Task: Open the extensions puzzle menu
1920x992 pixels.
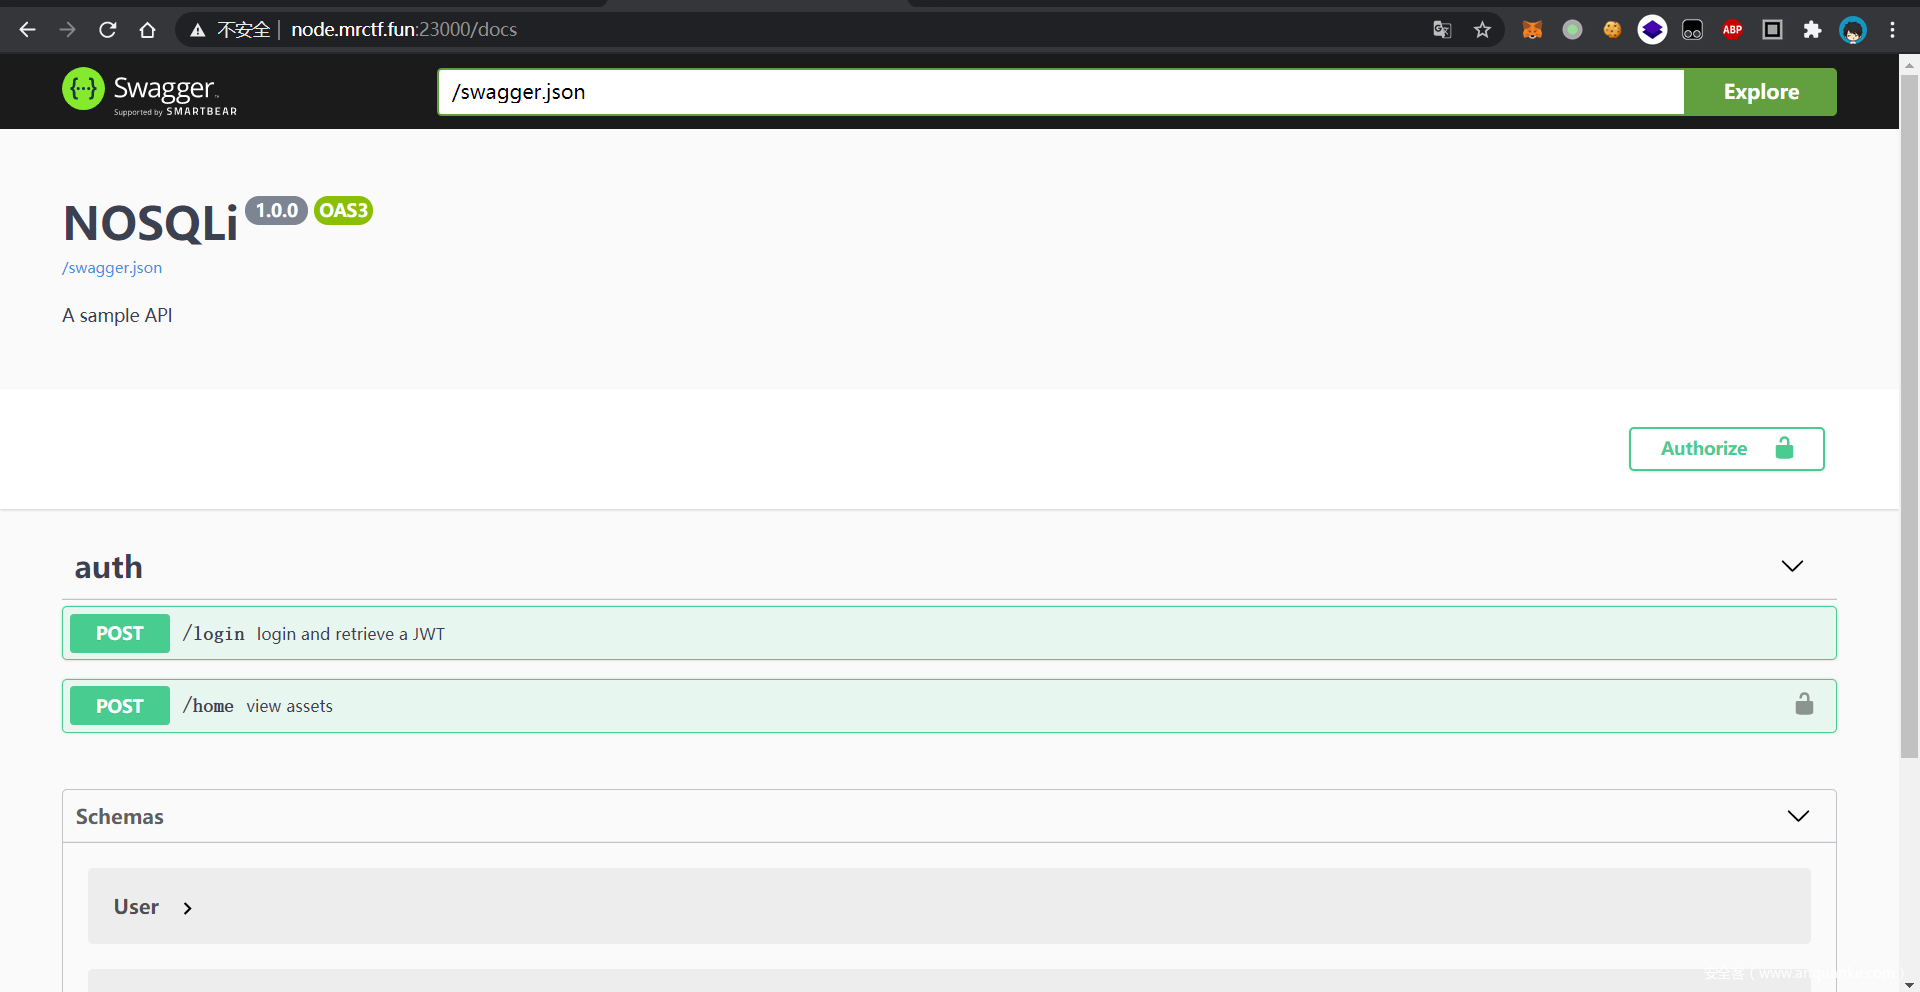Action: tap(1812, 30)
